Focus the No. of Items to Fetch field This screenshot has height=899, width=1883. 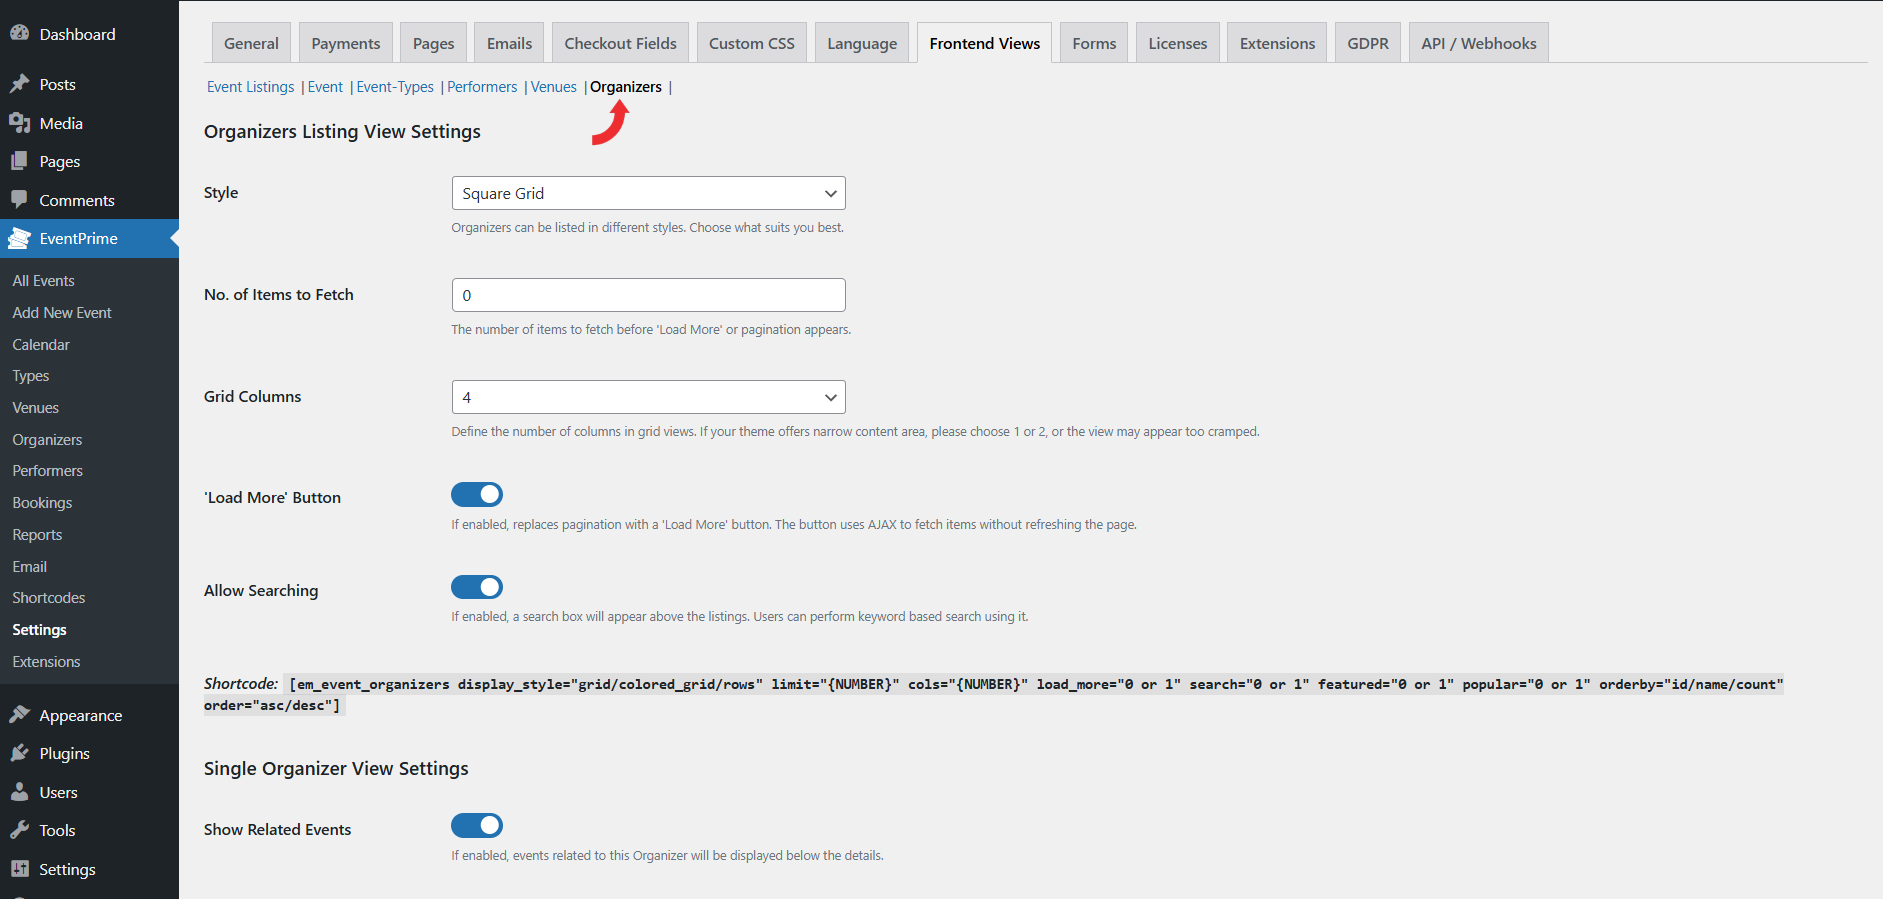click(x=648, y=295)
